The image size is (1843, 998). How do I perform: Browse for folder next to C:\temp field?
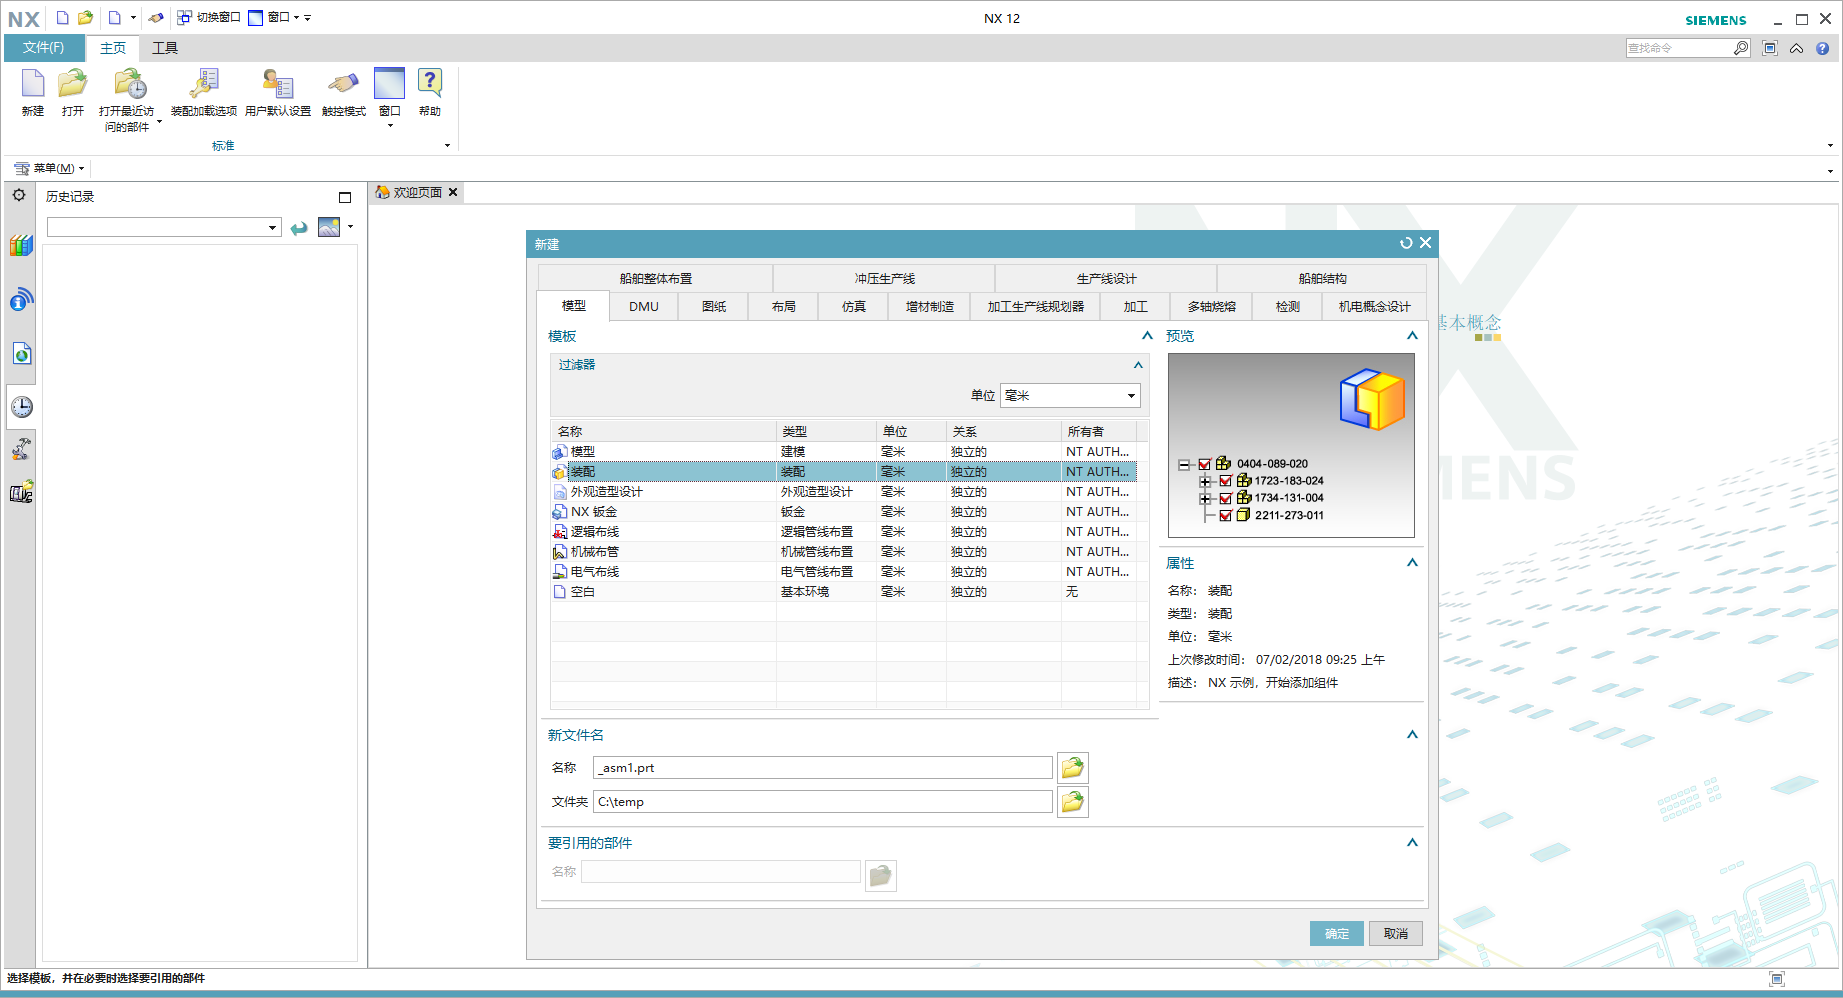pos(1073,801)
